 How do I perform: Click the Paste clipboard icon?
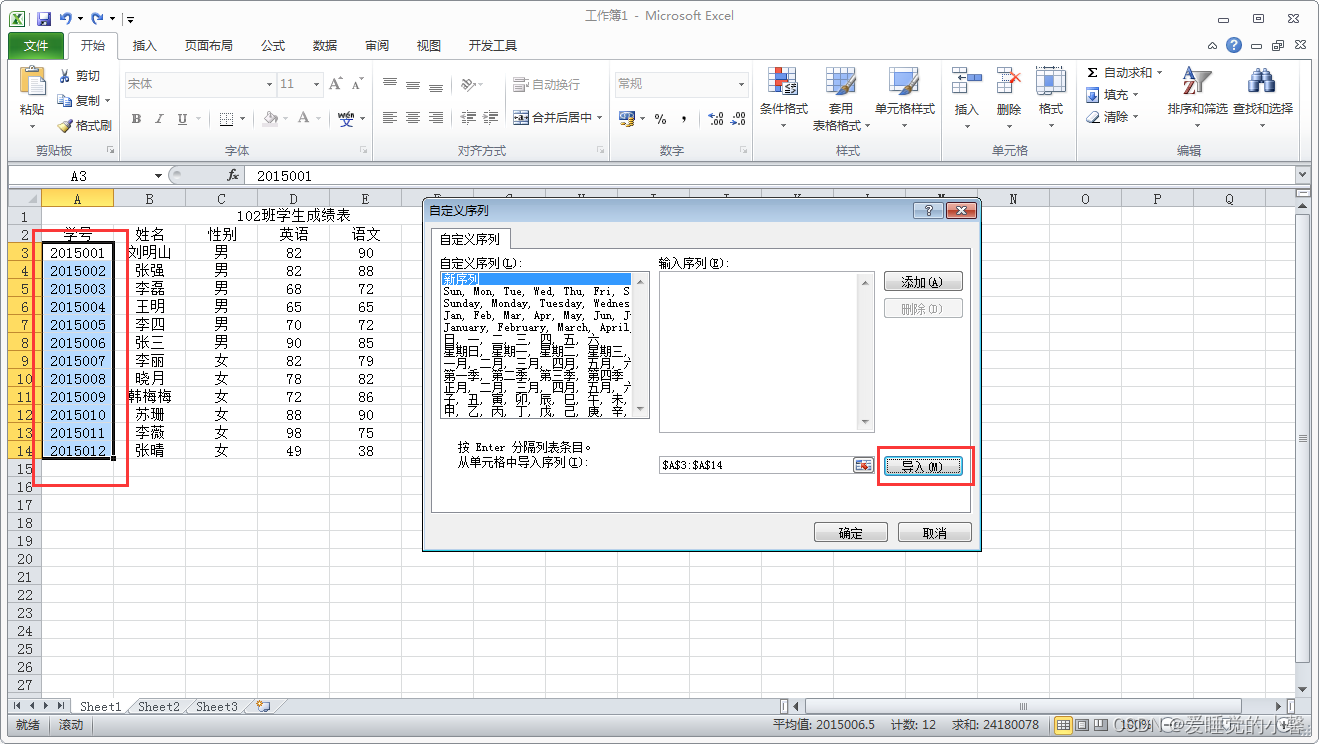click(32, 82)
